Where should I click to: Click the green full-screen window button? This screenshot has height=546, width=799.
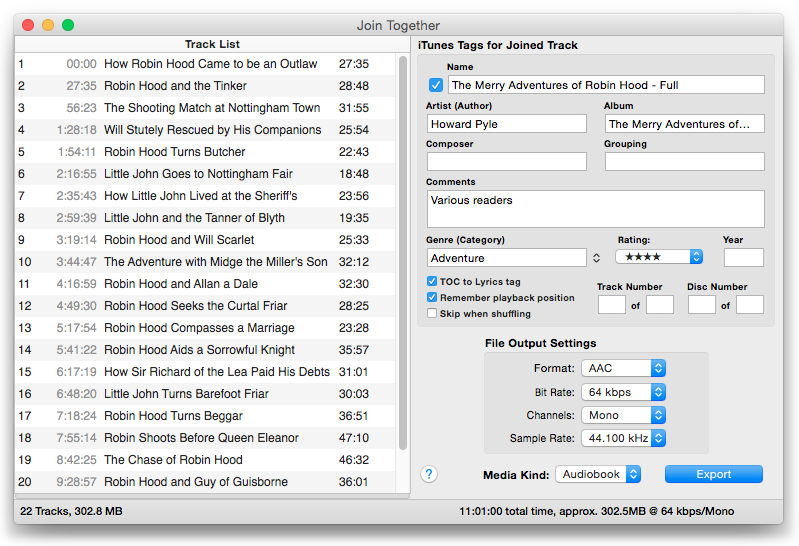click(68, 25)
